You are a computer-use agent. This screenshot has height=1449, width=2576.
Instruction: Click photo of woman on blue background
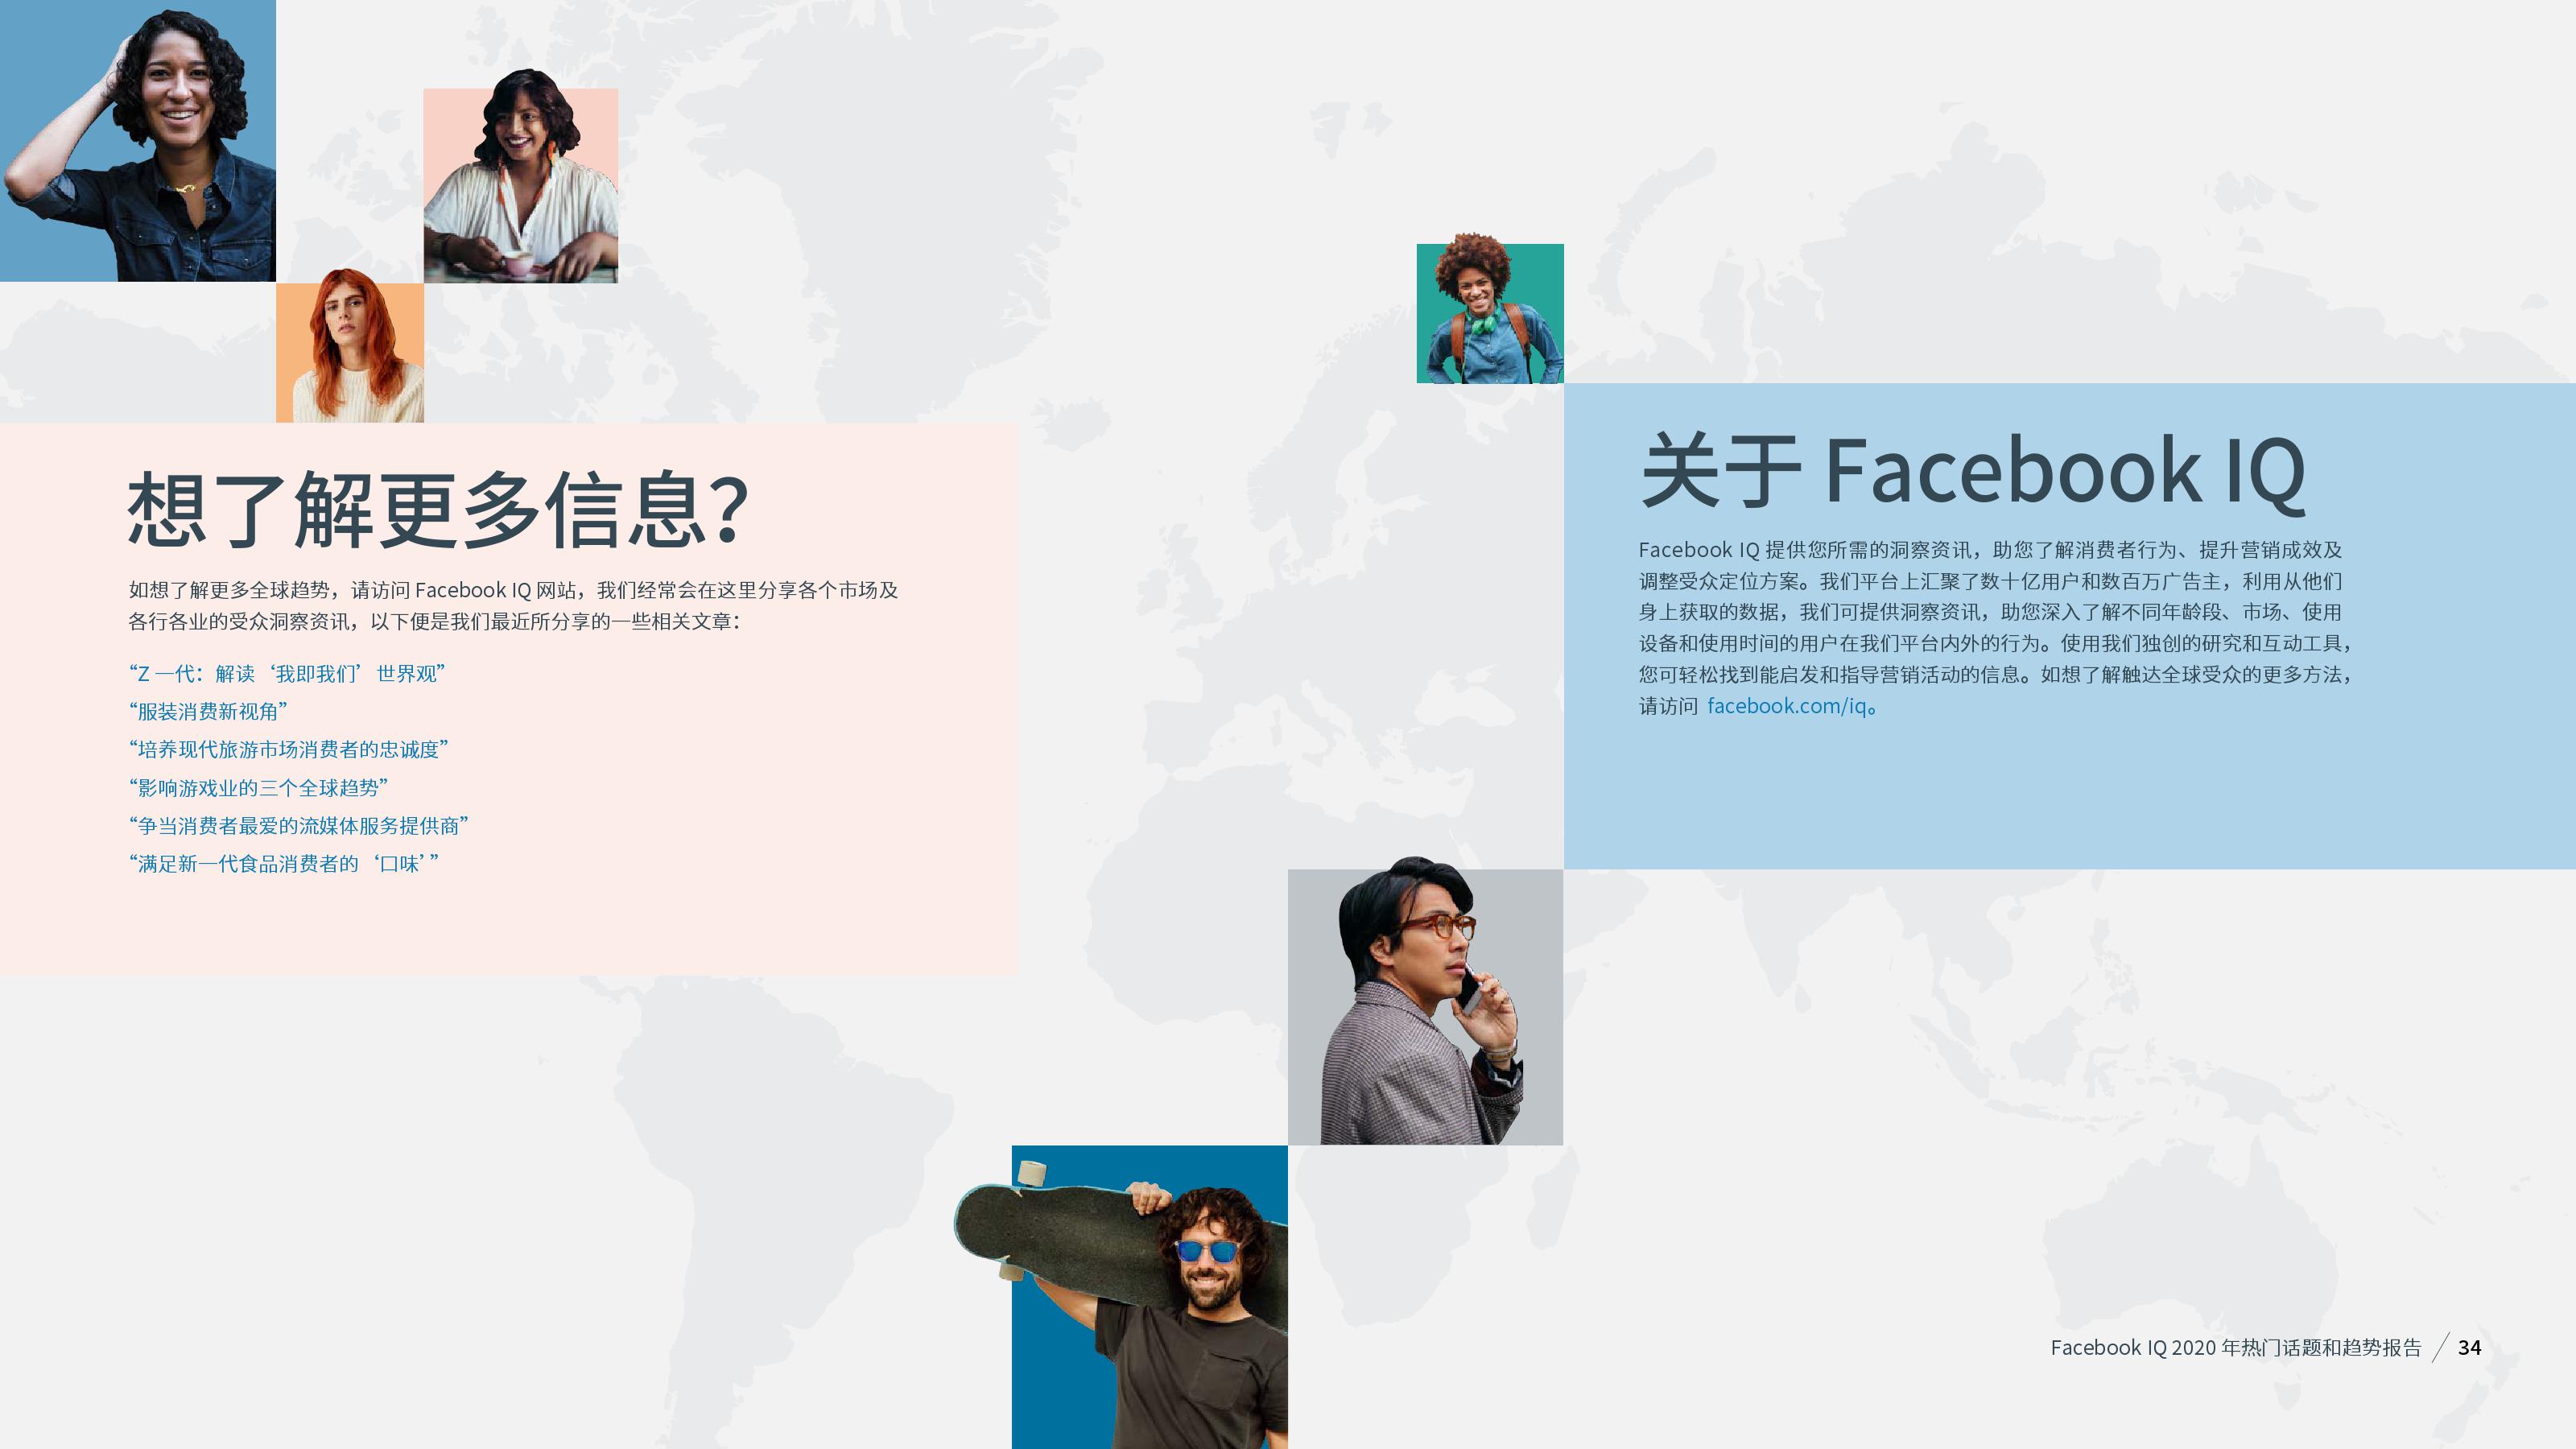[x=137, y=140]
